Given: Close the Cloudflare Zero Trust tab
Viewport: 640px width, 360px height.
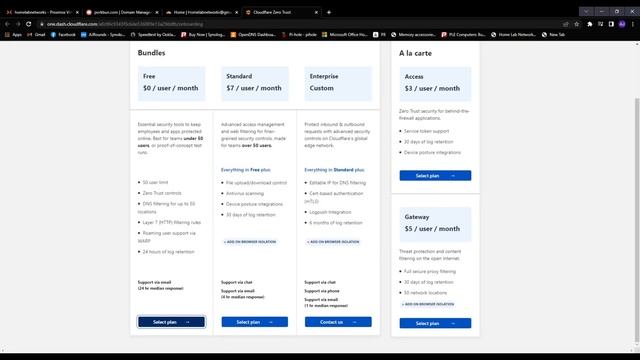Looking at the screenshot, I should 316,12.
